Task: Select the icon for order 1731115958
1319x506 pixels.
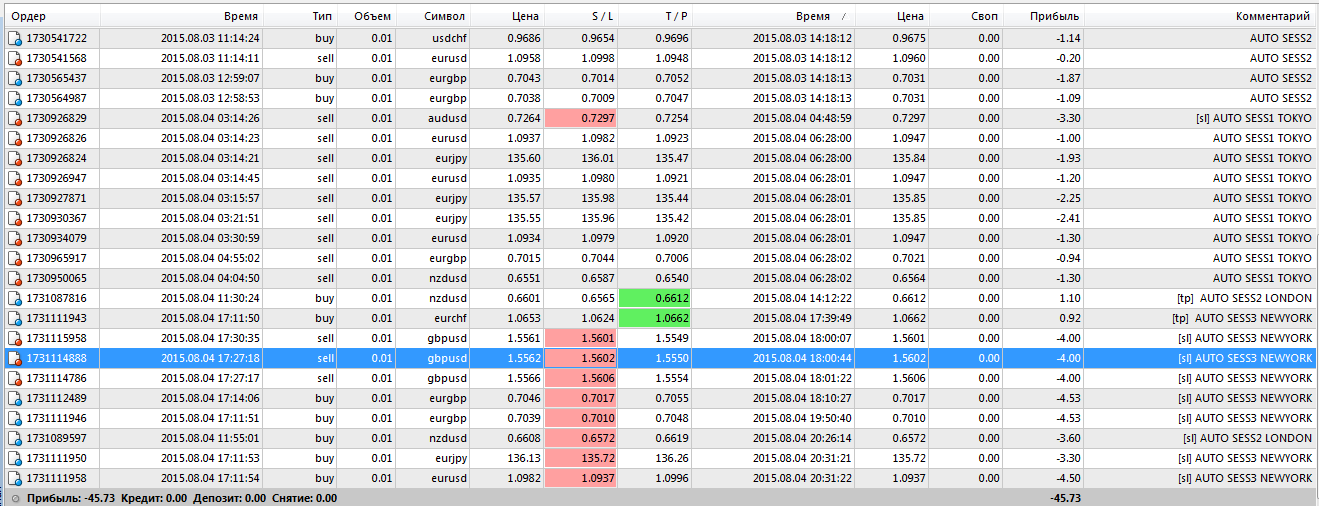Action: pos(15,338)
